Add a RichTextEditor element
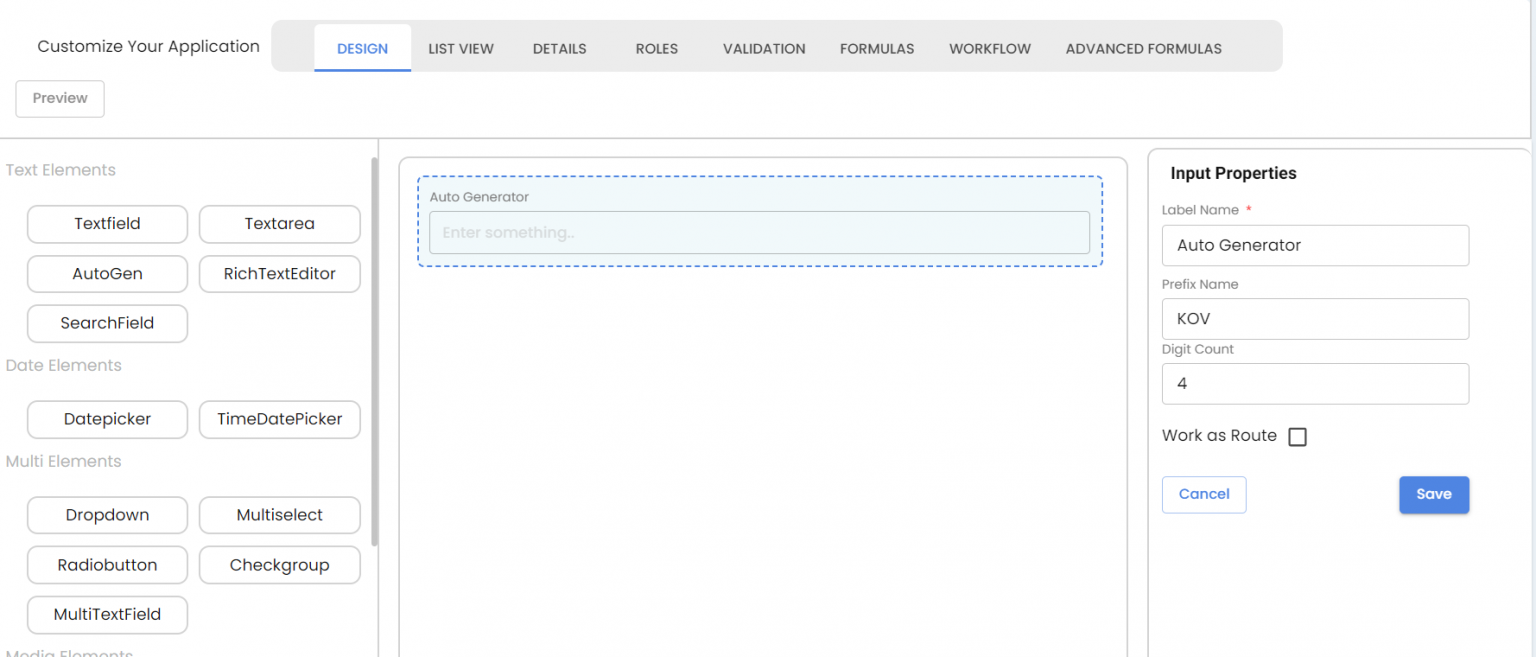Screen dimensions: 1536x657 279,273
